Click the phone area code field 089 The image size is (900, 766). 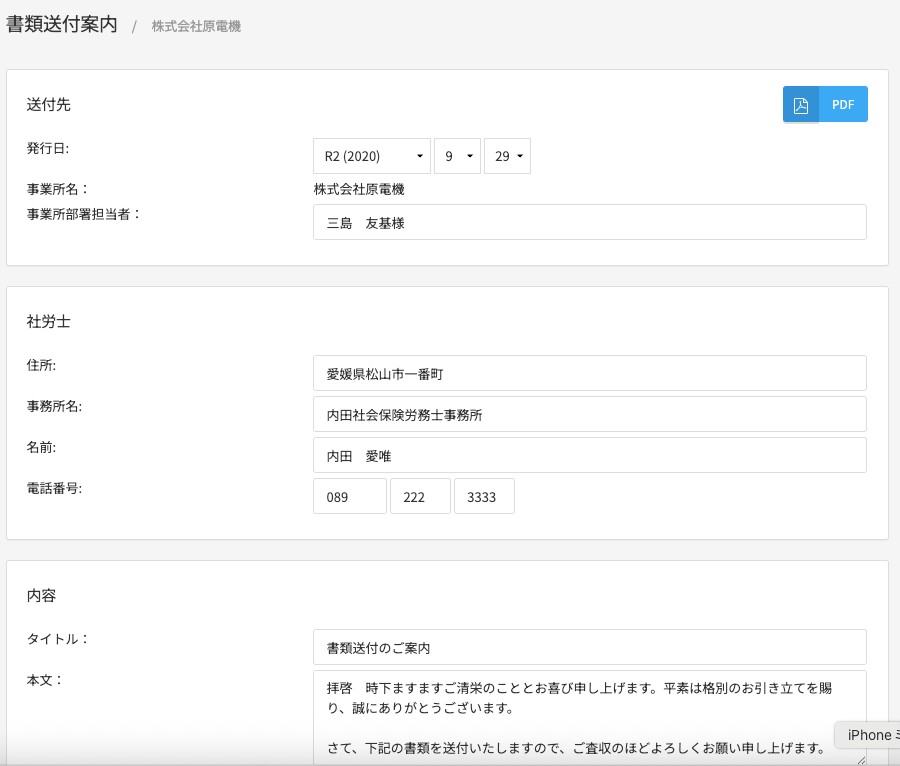pos(349,496)
